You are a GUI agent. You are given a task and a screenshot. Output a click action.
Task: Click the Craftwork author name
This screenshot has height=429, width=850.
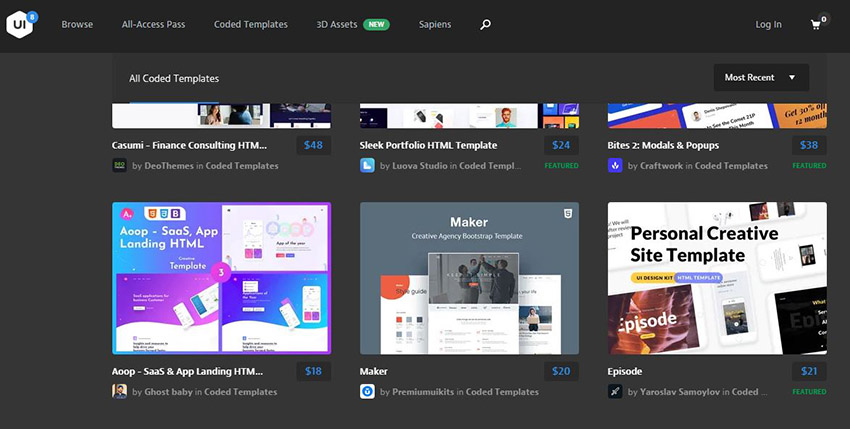661,166
